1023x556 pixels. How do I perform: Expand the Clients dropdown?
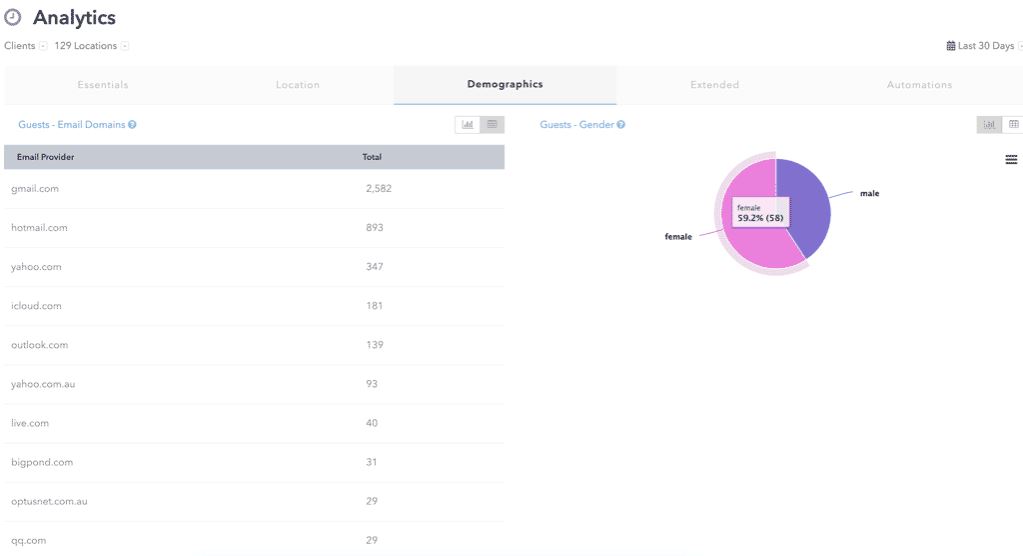pyautogui.click(x=43, y=46)
